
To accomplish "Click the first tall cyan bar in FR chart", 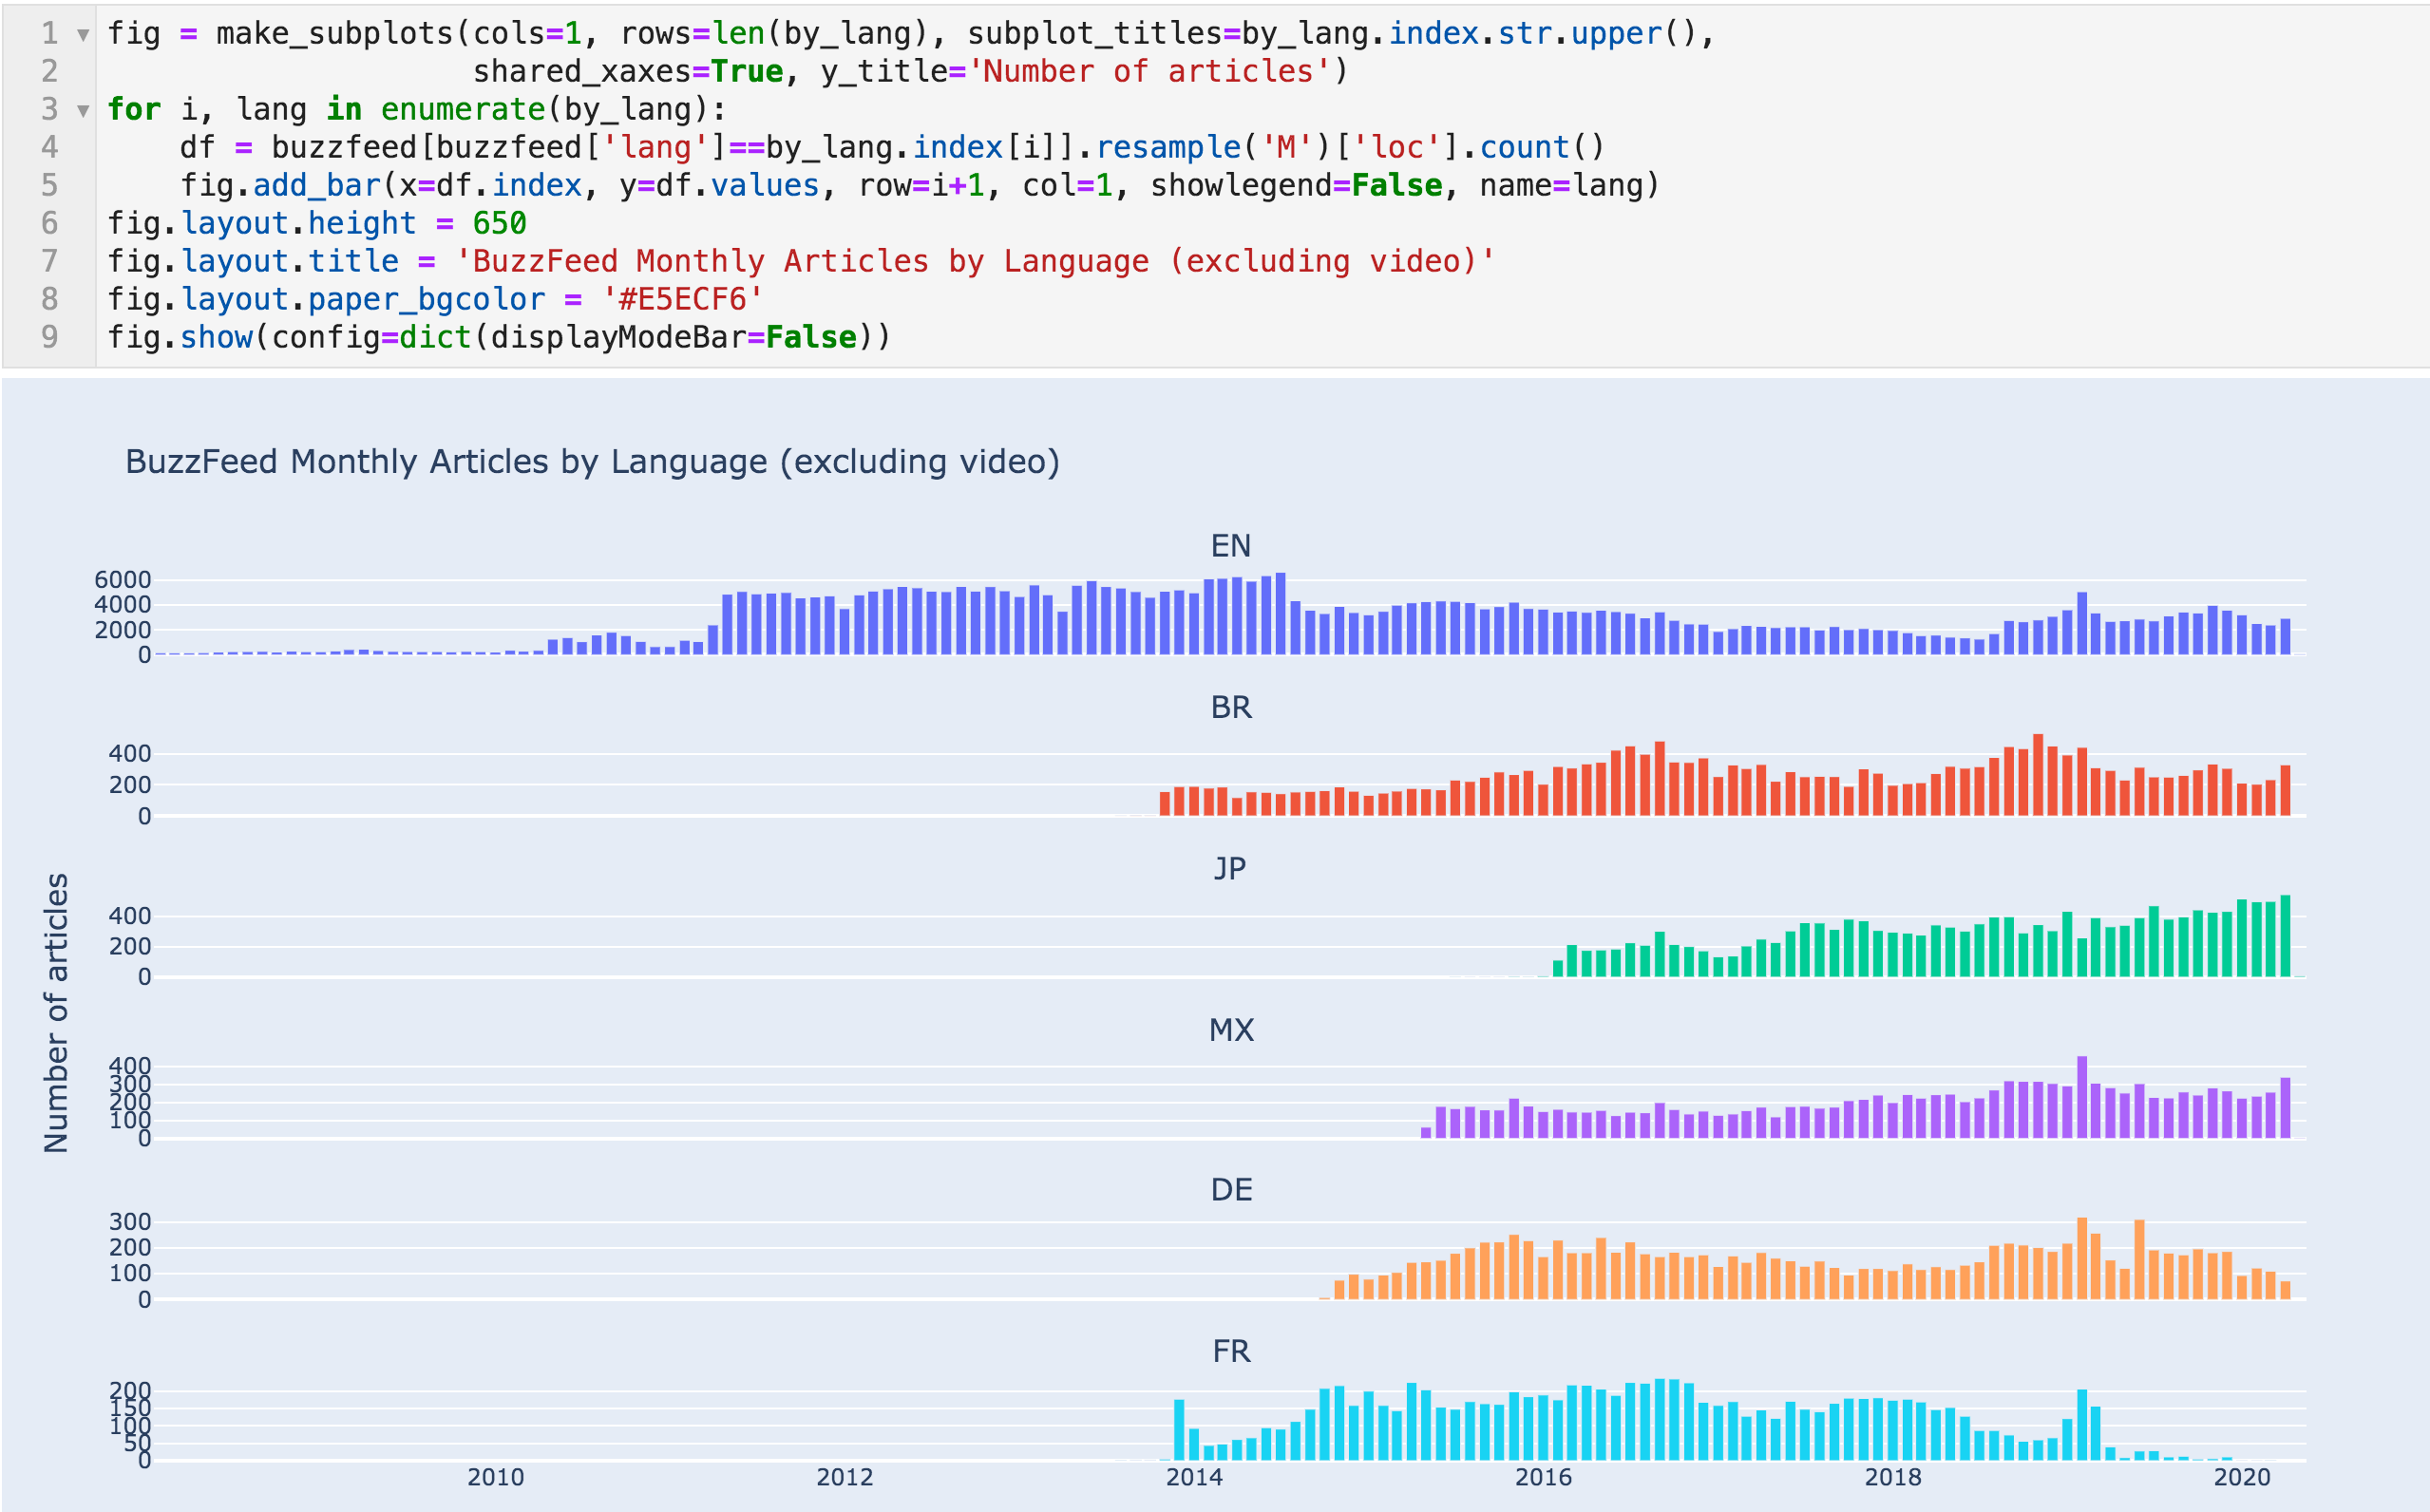I will point(1179,1430).
